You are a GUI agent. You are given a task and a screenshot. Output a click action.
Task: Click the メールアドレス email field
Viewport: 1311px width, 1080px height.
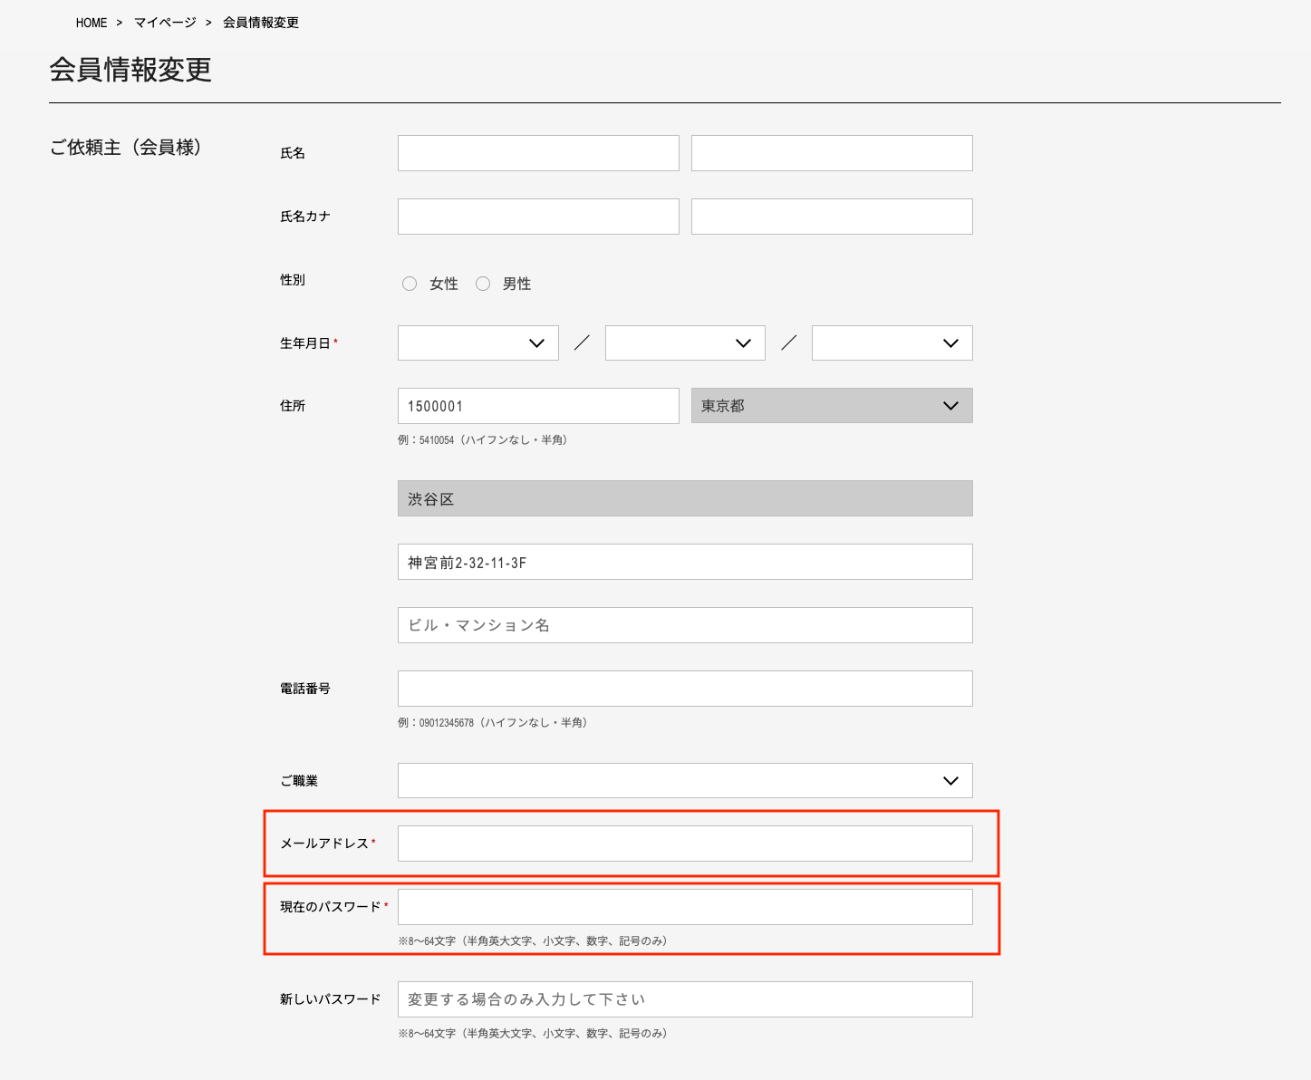685,844
